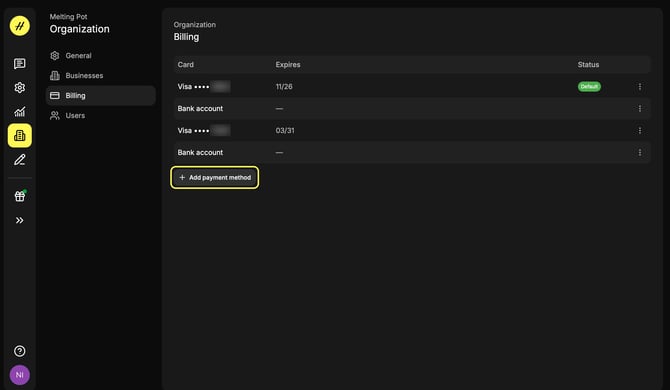Open the settings gear sidebar icon
Screen dimensions: 670x390
(x=20, y=88)
